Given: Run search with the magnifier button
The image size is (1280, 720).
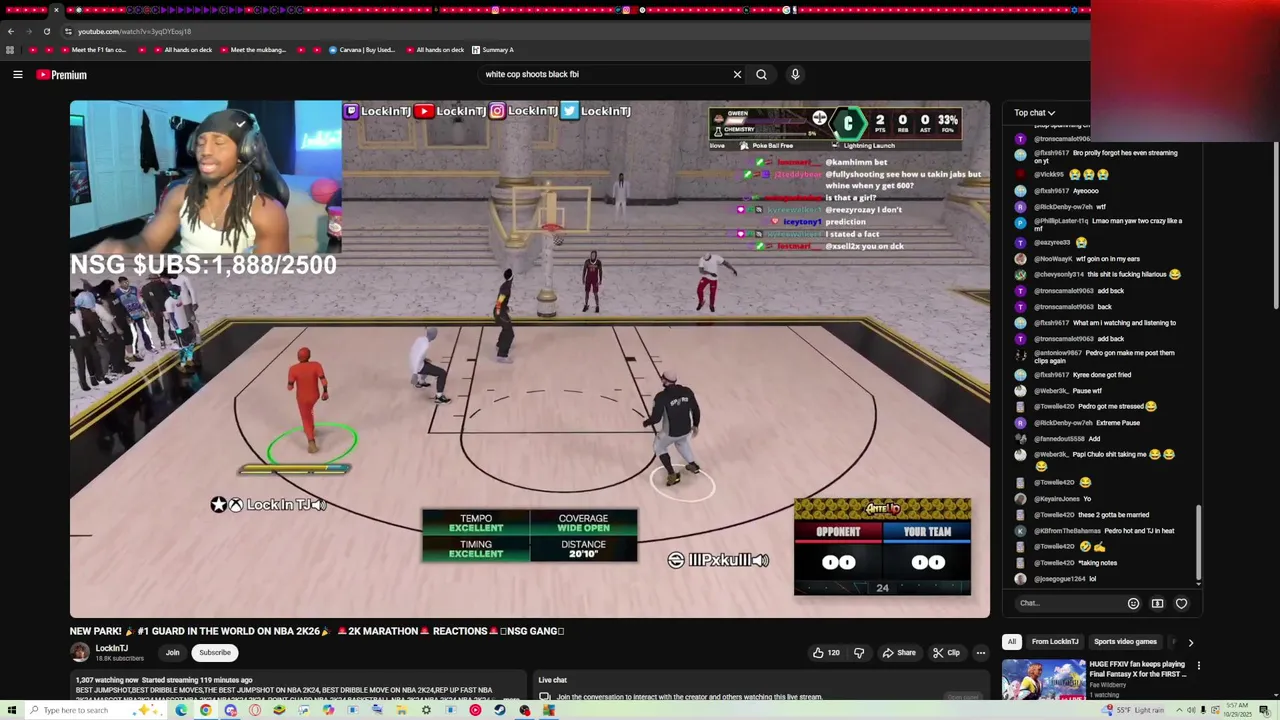Looking at the screenshot, I should (x=761, y=74).
